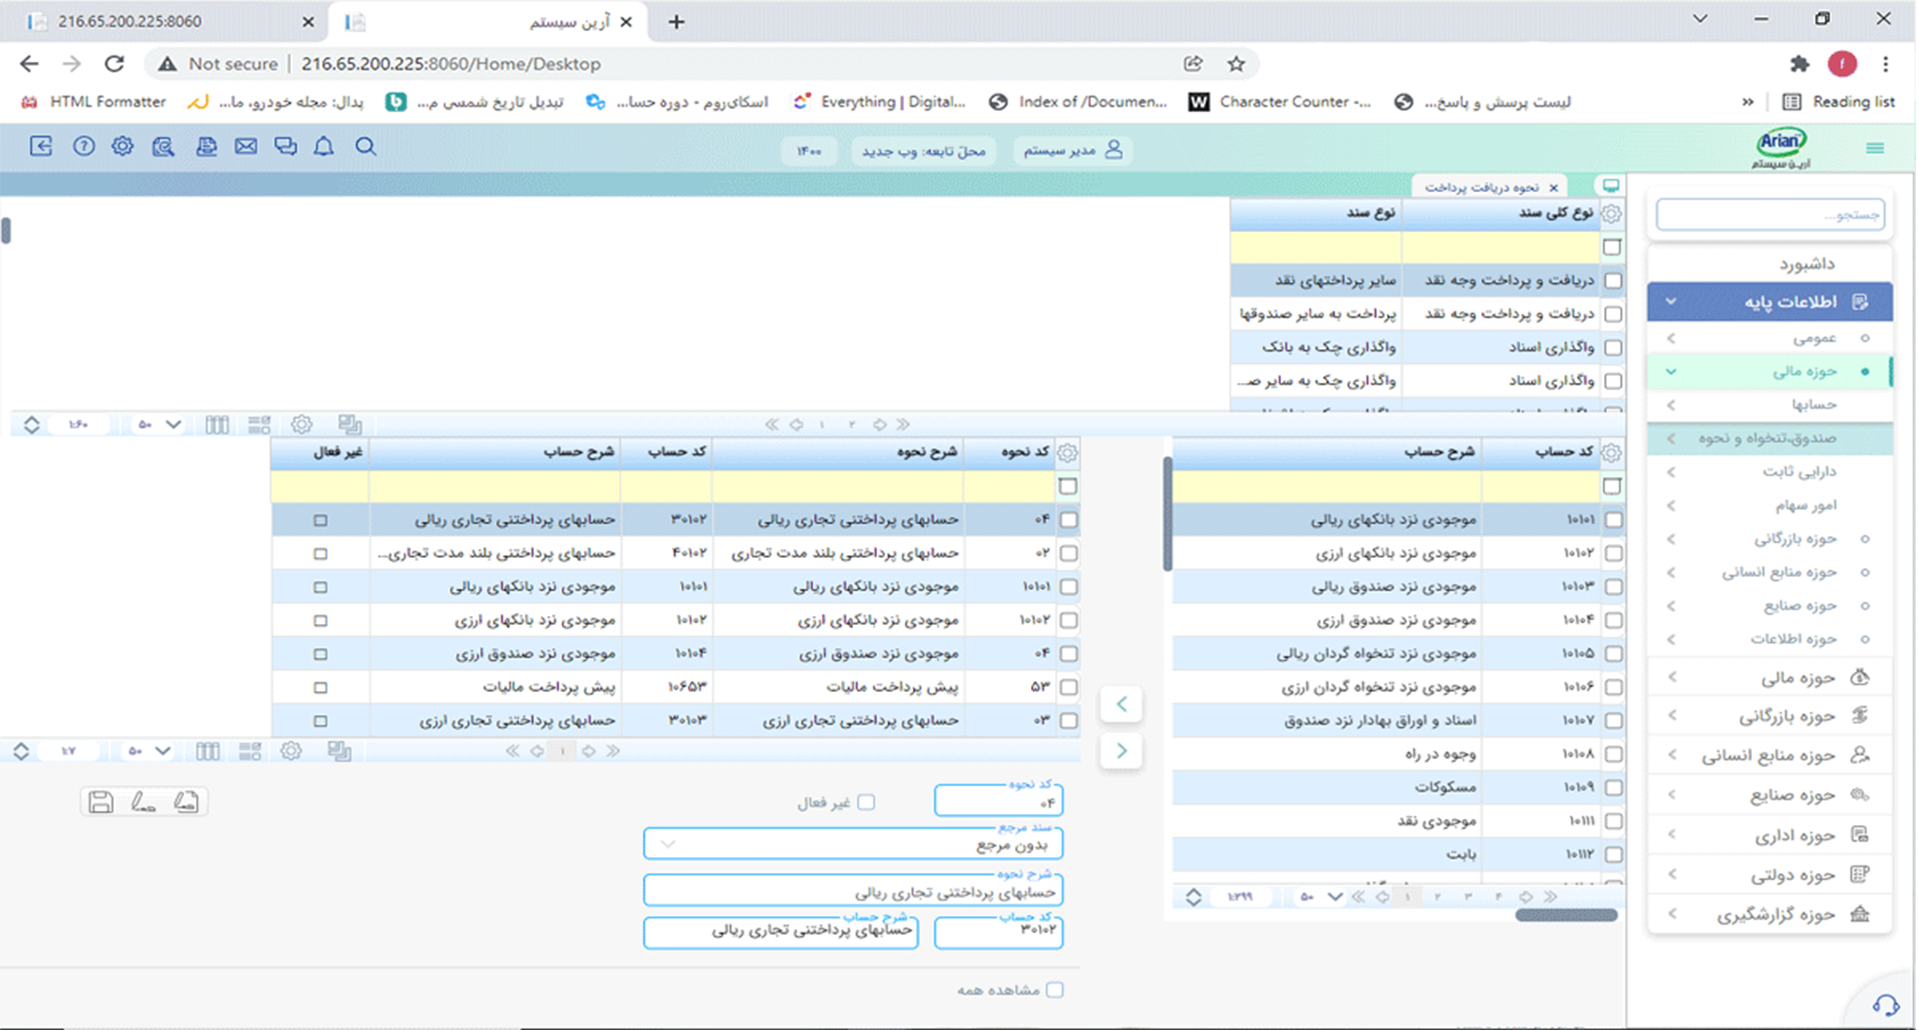Open the column chooser icon above the grid
The image size is (1919, 1030).
(x=217, y=424)
